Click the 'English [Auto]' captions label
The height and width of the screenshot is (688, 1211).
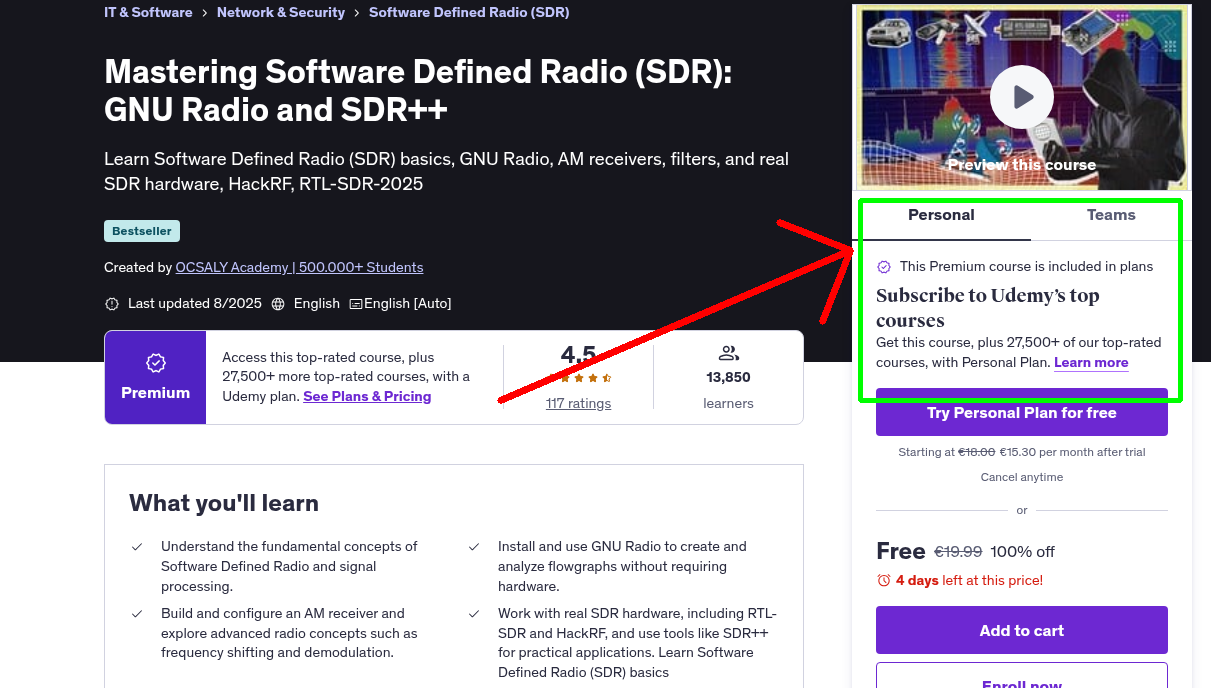tap(408, 303)
